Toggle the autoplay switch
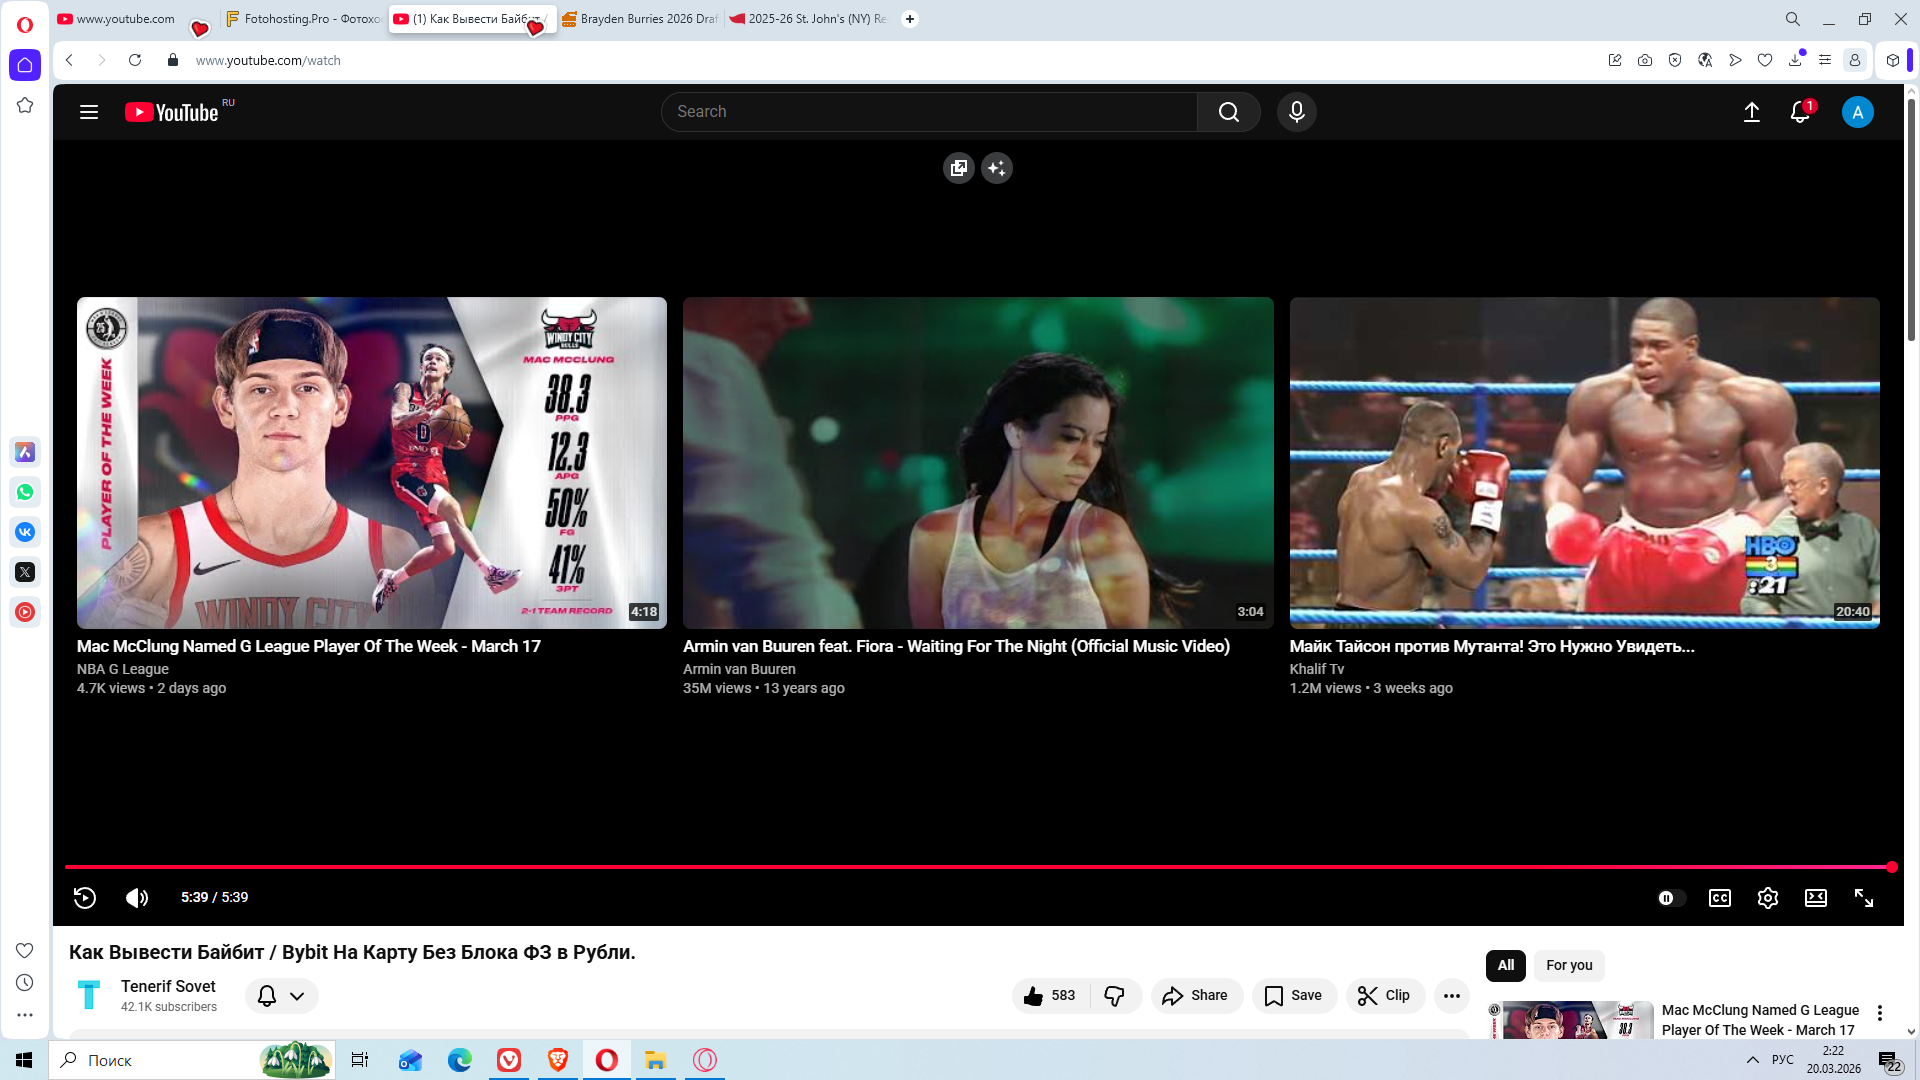 tap(1671, 898)
